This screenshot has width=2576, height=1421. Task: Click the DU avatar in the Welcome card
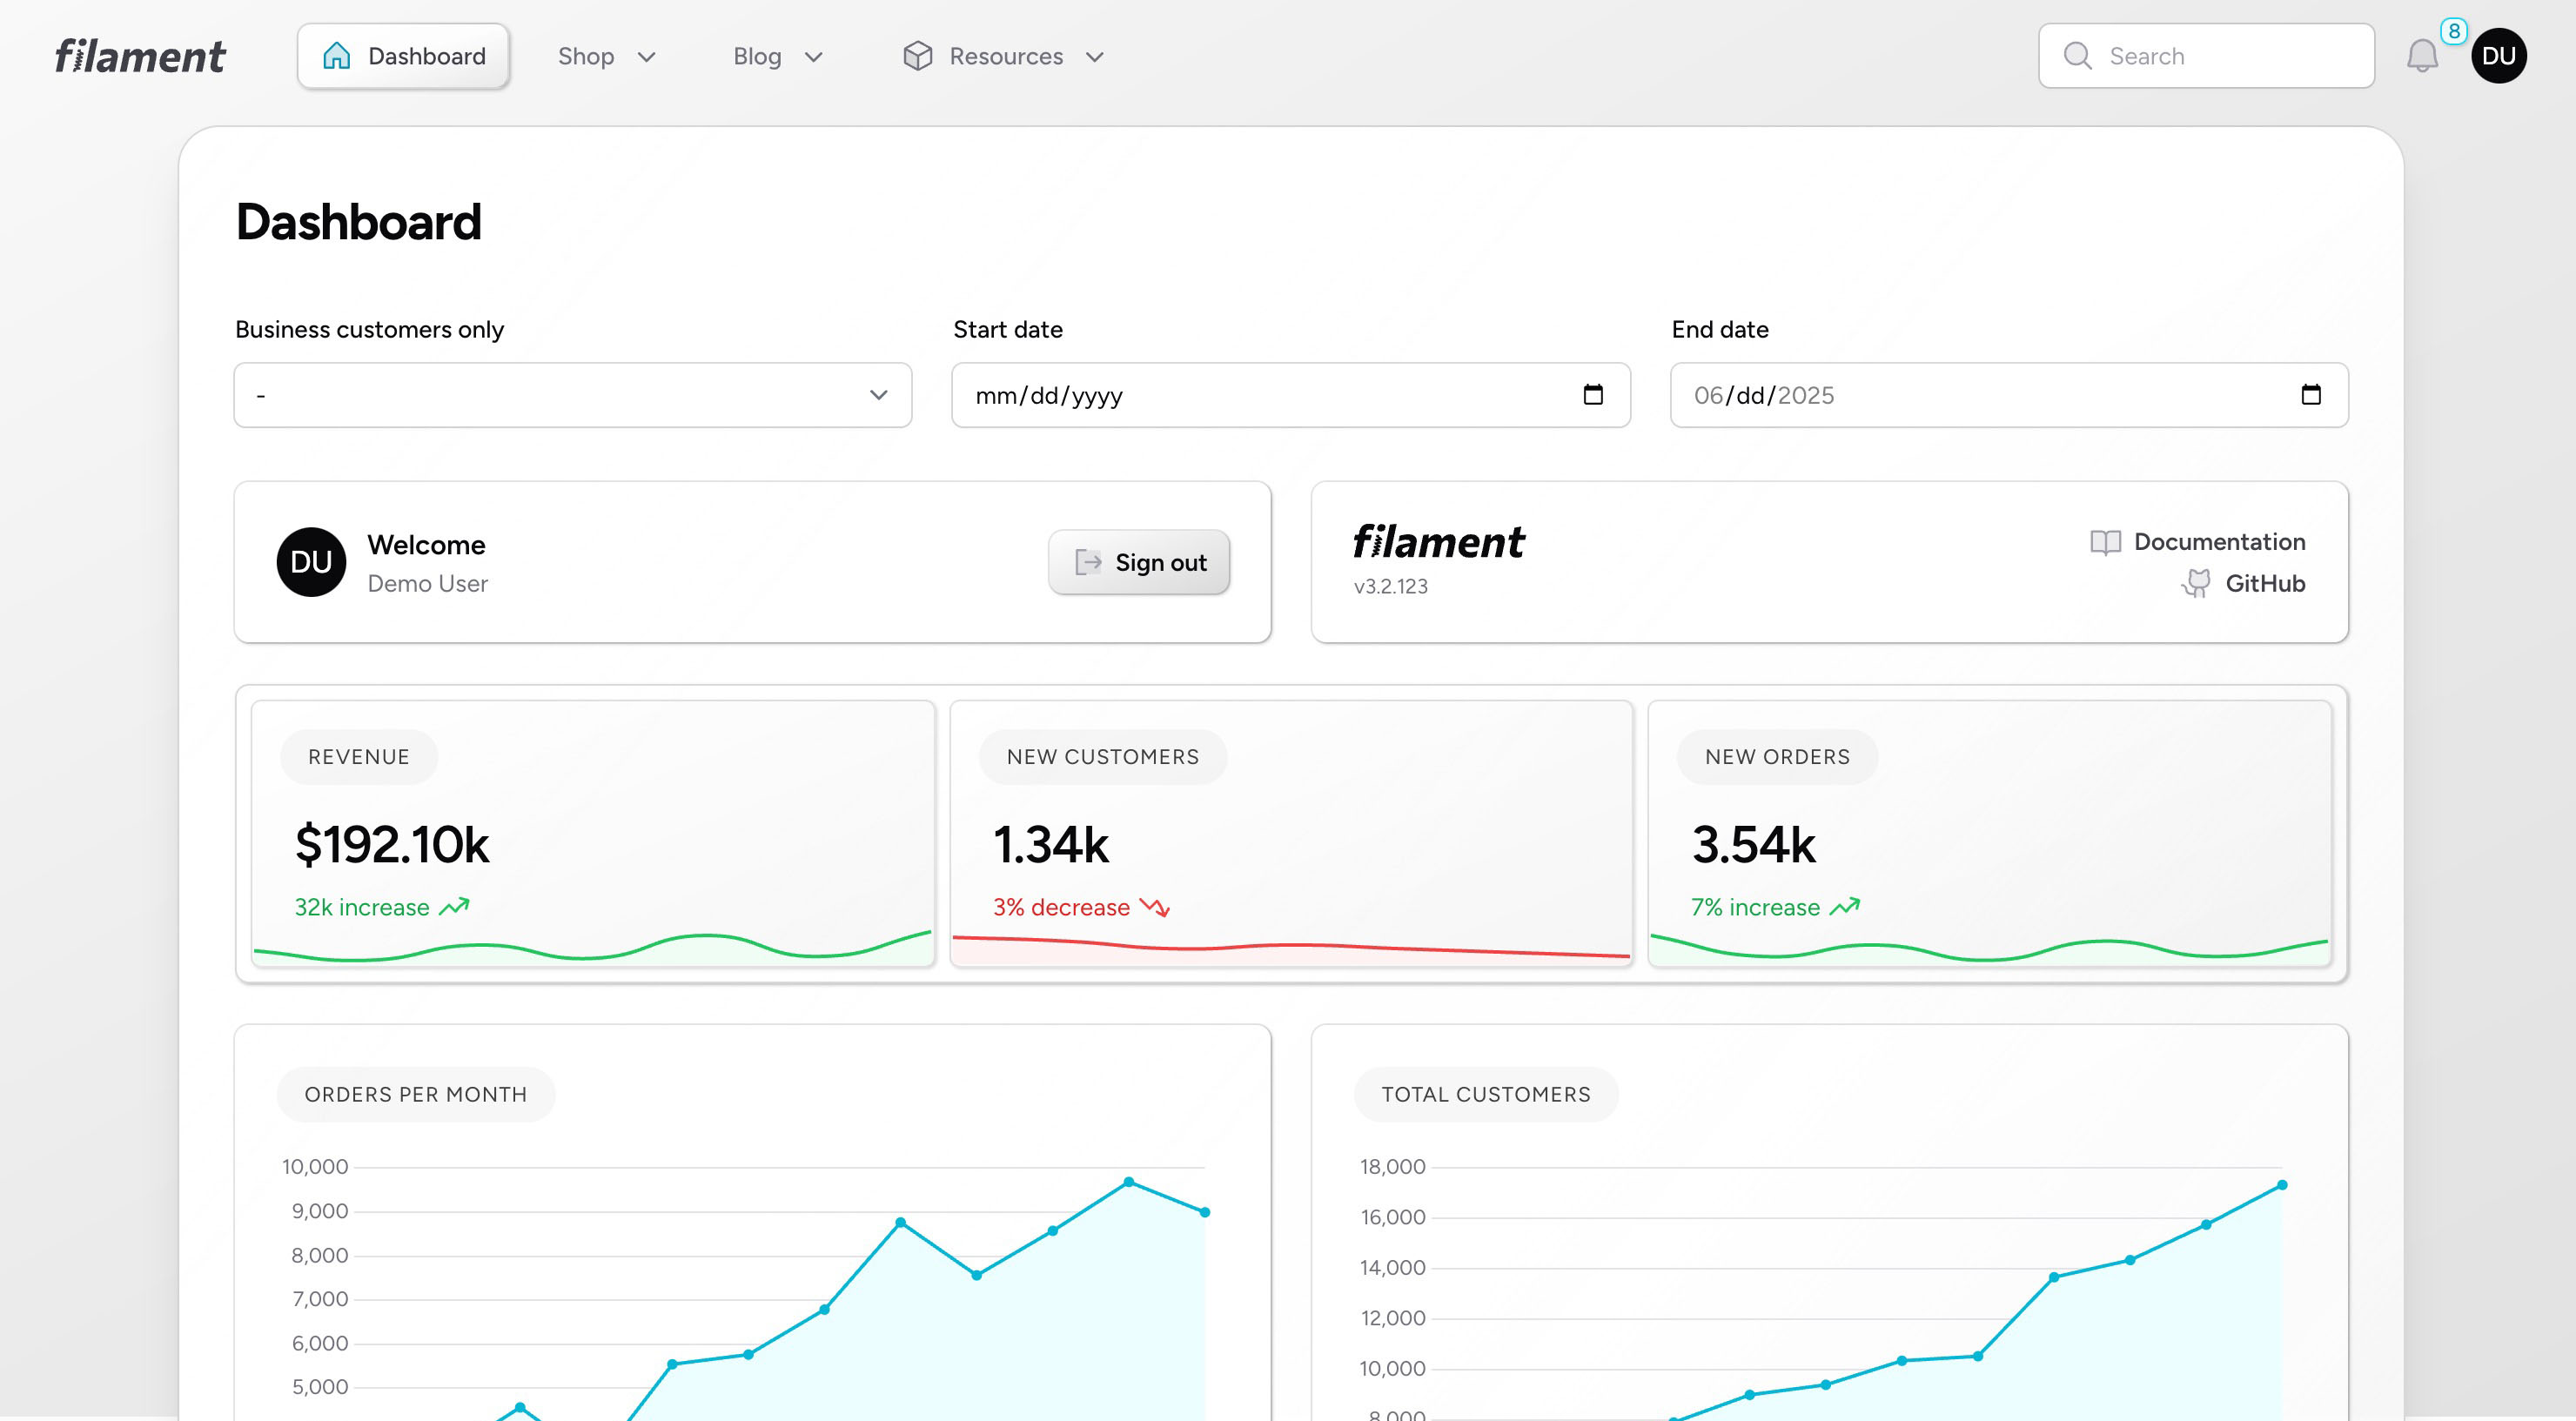pos(311,562)
